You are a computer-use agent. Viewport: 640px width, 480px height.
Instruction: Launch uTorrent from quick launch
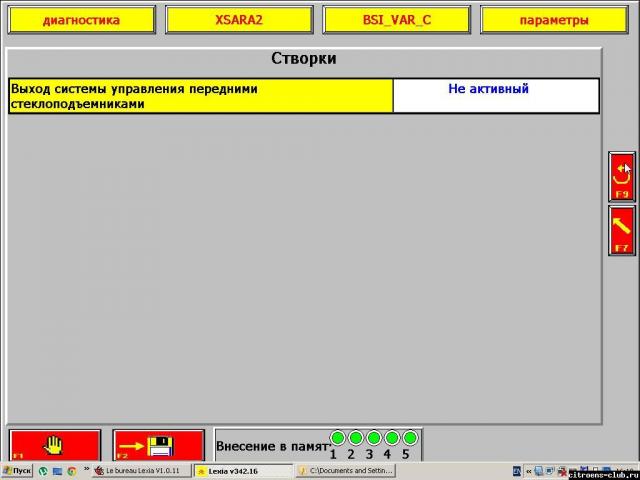[43, 471]
